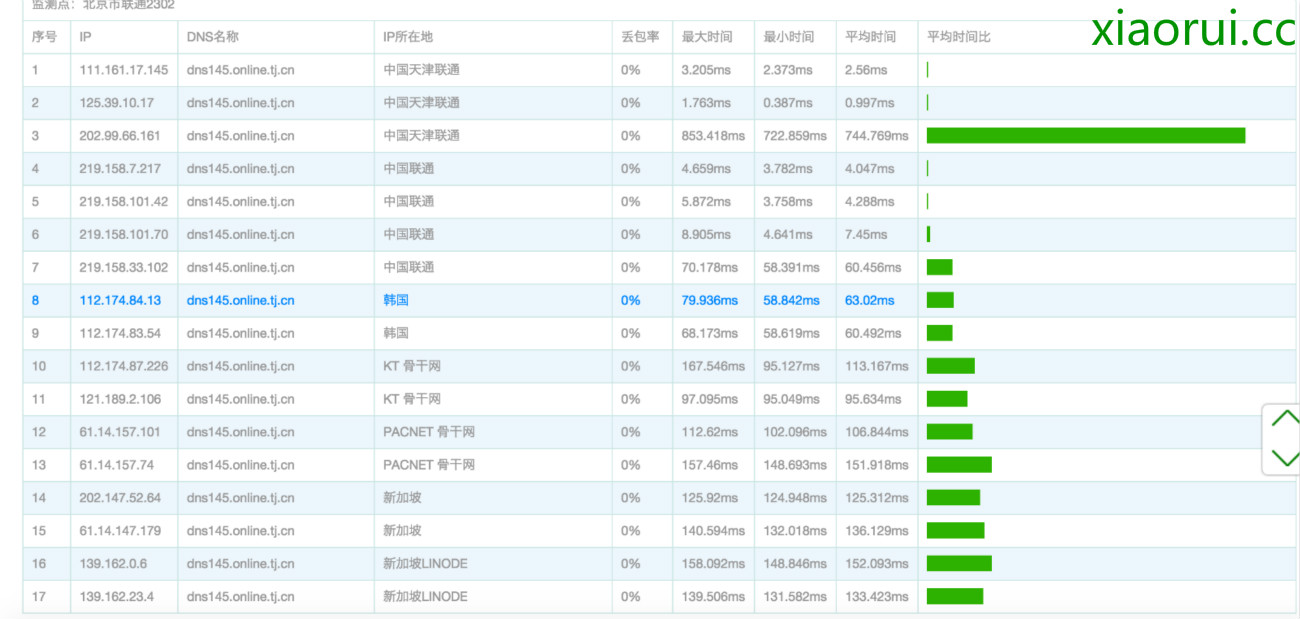Click the scroll up chevron arrow
This screenshot has height=619, width=1300.
tap(1284, 419)
